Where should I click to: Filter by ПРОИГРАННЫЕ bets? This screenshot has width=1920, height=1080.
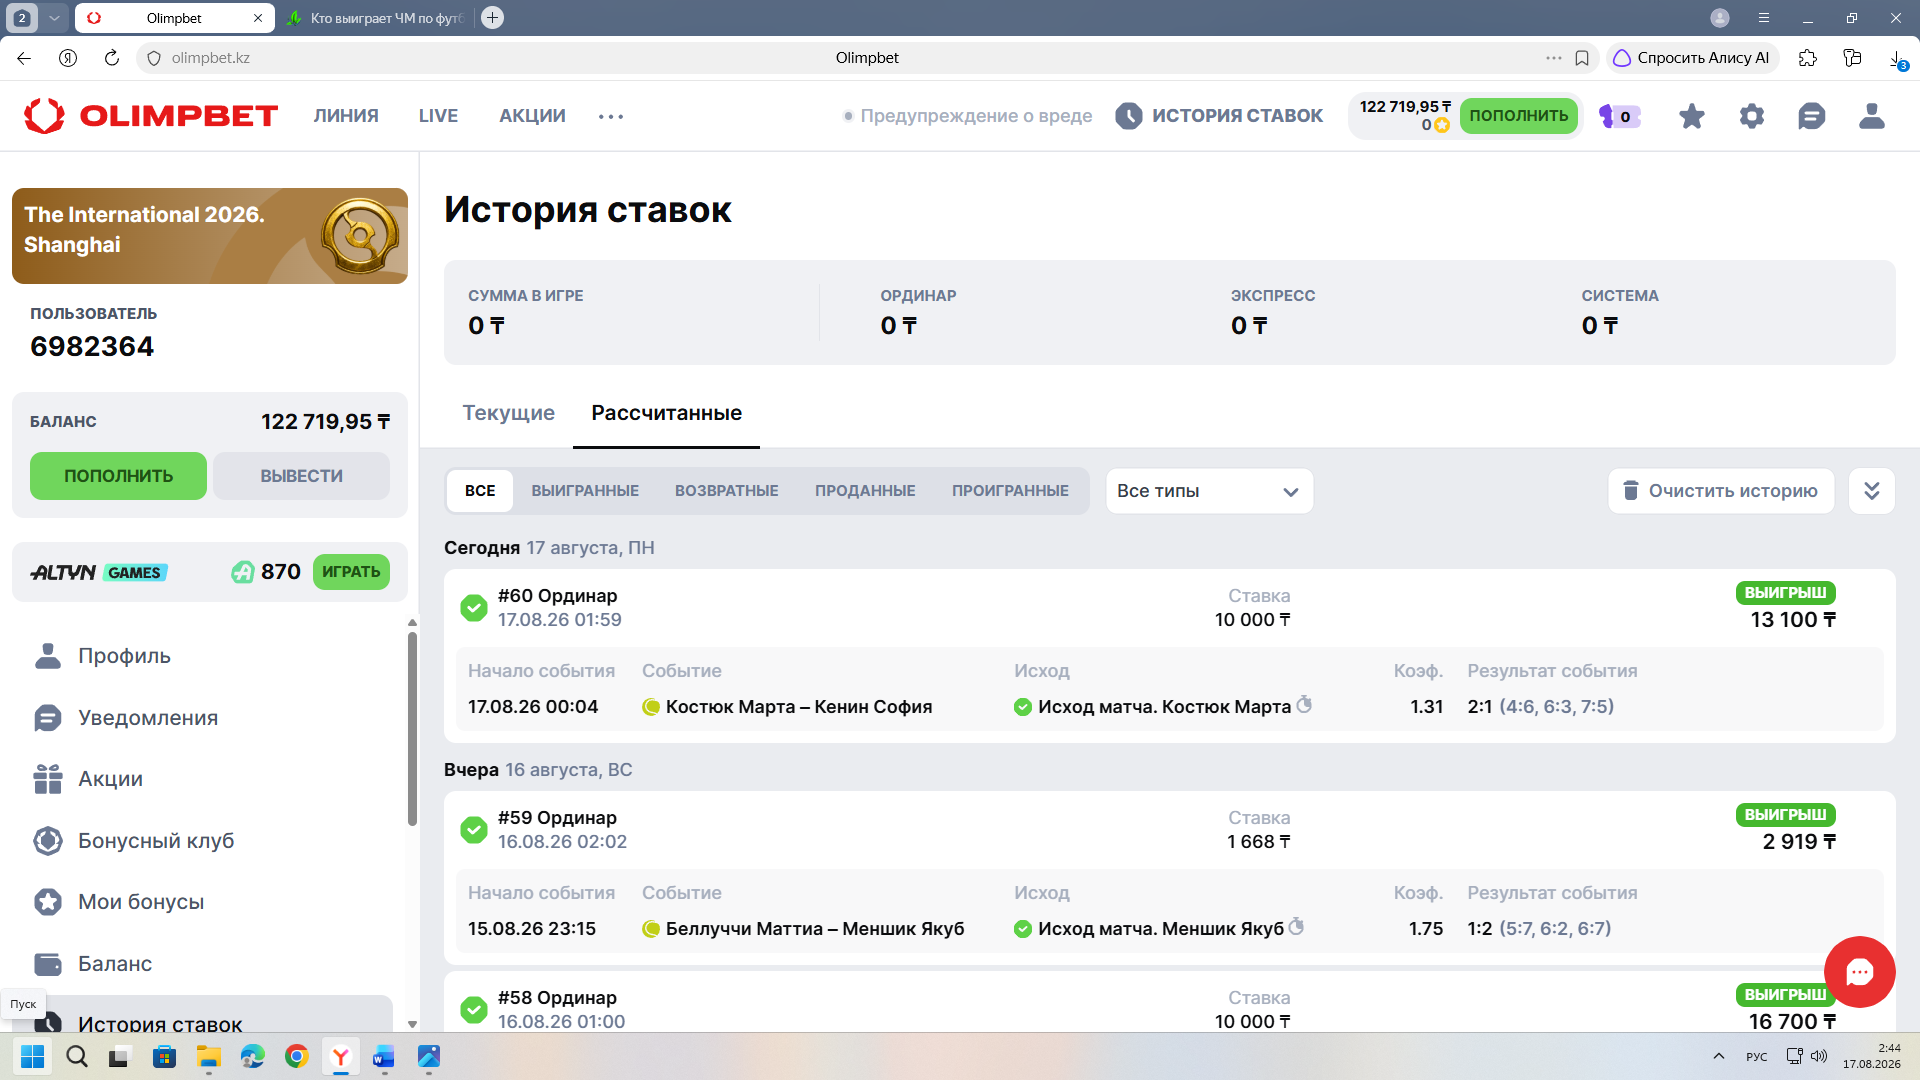coord(1010,491)
